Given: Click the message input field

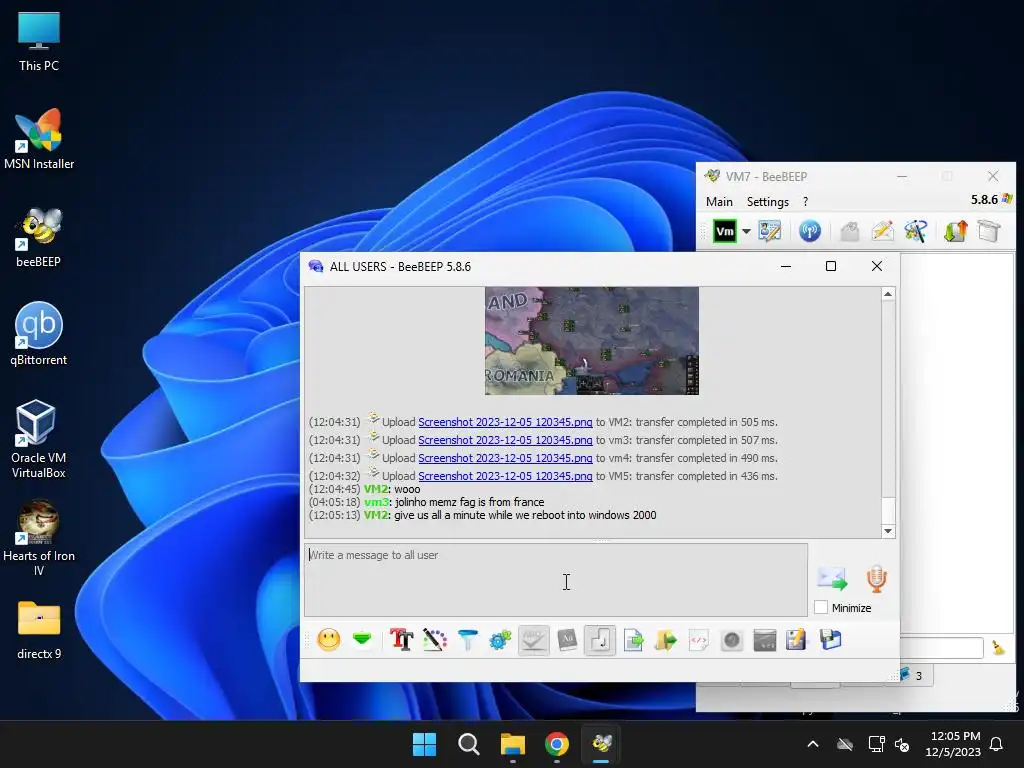Looking at the screenshot, I should (556, 579).
